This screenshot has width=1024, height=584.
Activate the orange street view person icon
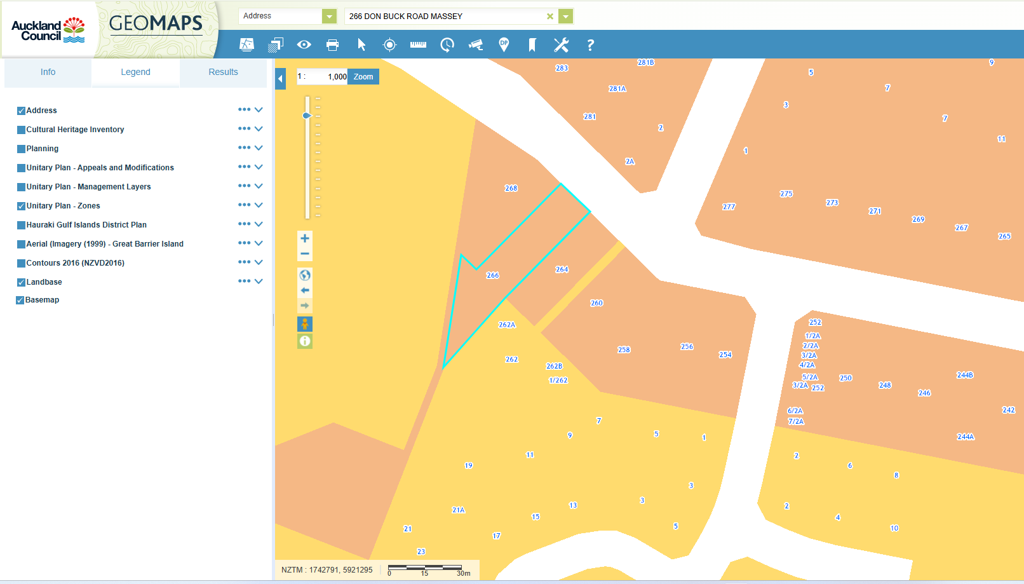(305, 324)
